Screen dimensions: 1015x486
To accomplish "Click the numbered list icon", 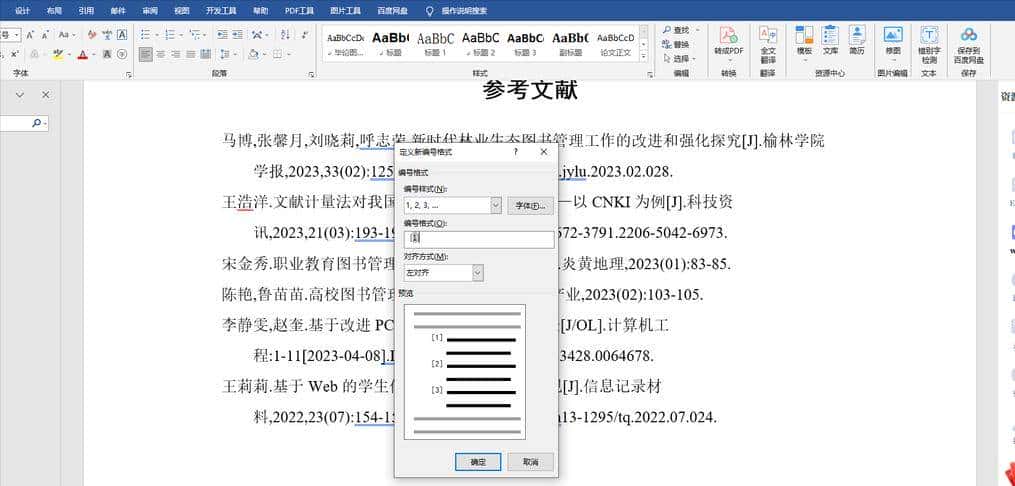I will coord(170,35).
